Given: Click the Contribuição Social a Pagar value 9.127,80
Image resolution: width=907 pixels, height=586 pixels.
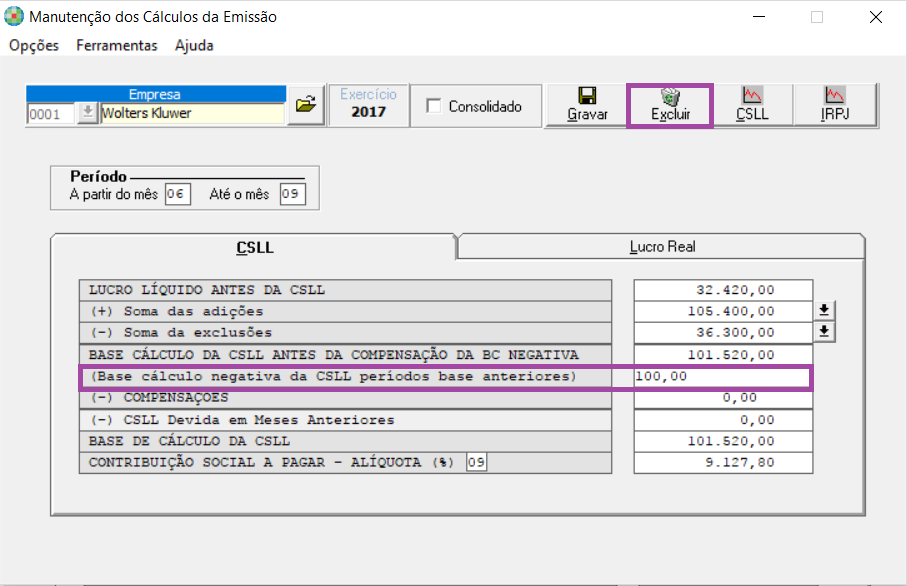Looking at the screenshot, I should [723, 463].
